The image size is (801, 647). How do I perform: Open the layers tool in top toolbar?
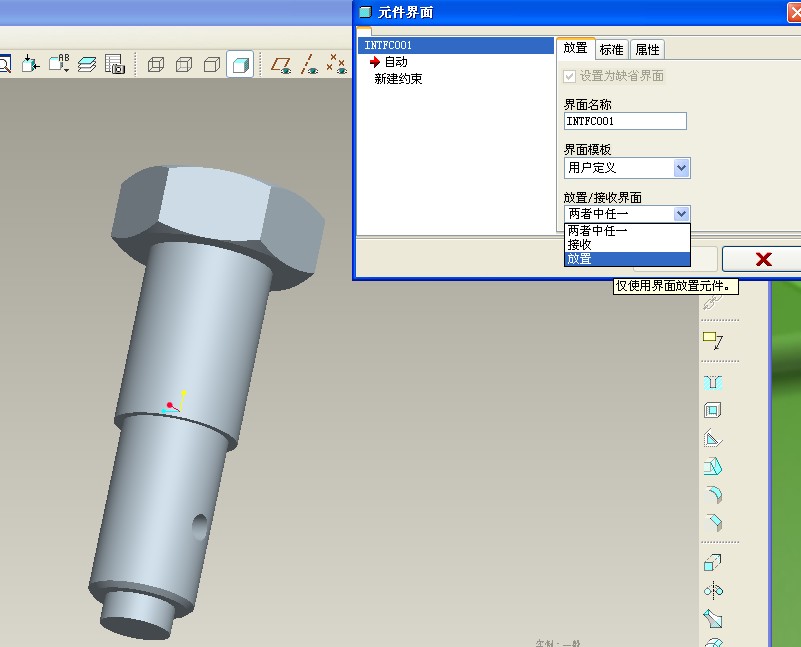point(87,64)
